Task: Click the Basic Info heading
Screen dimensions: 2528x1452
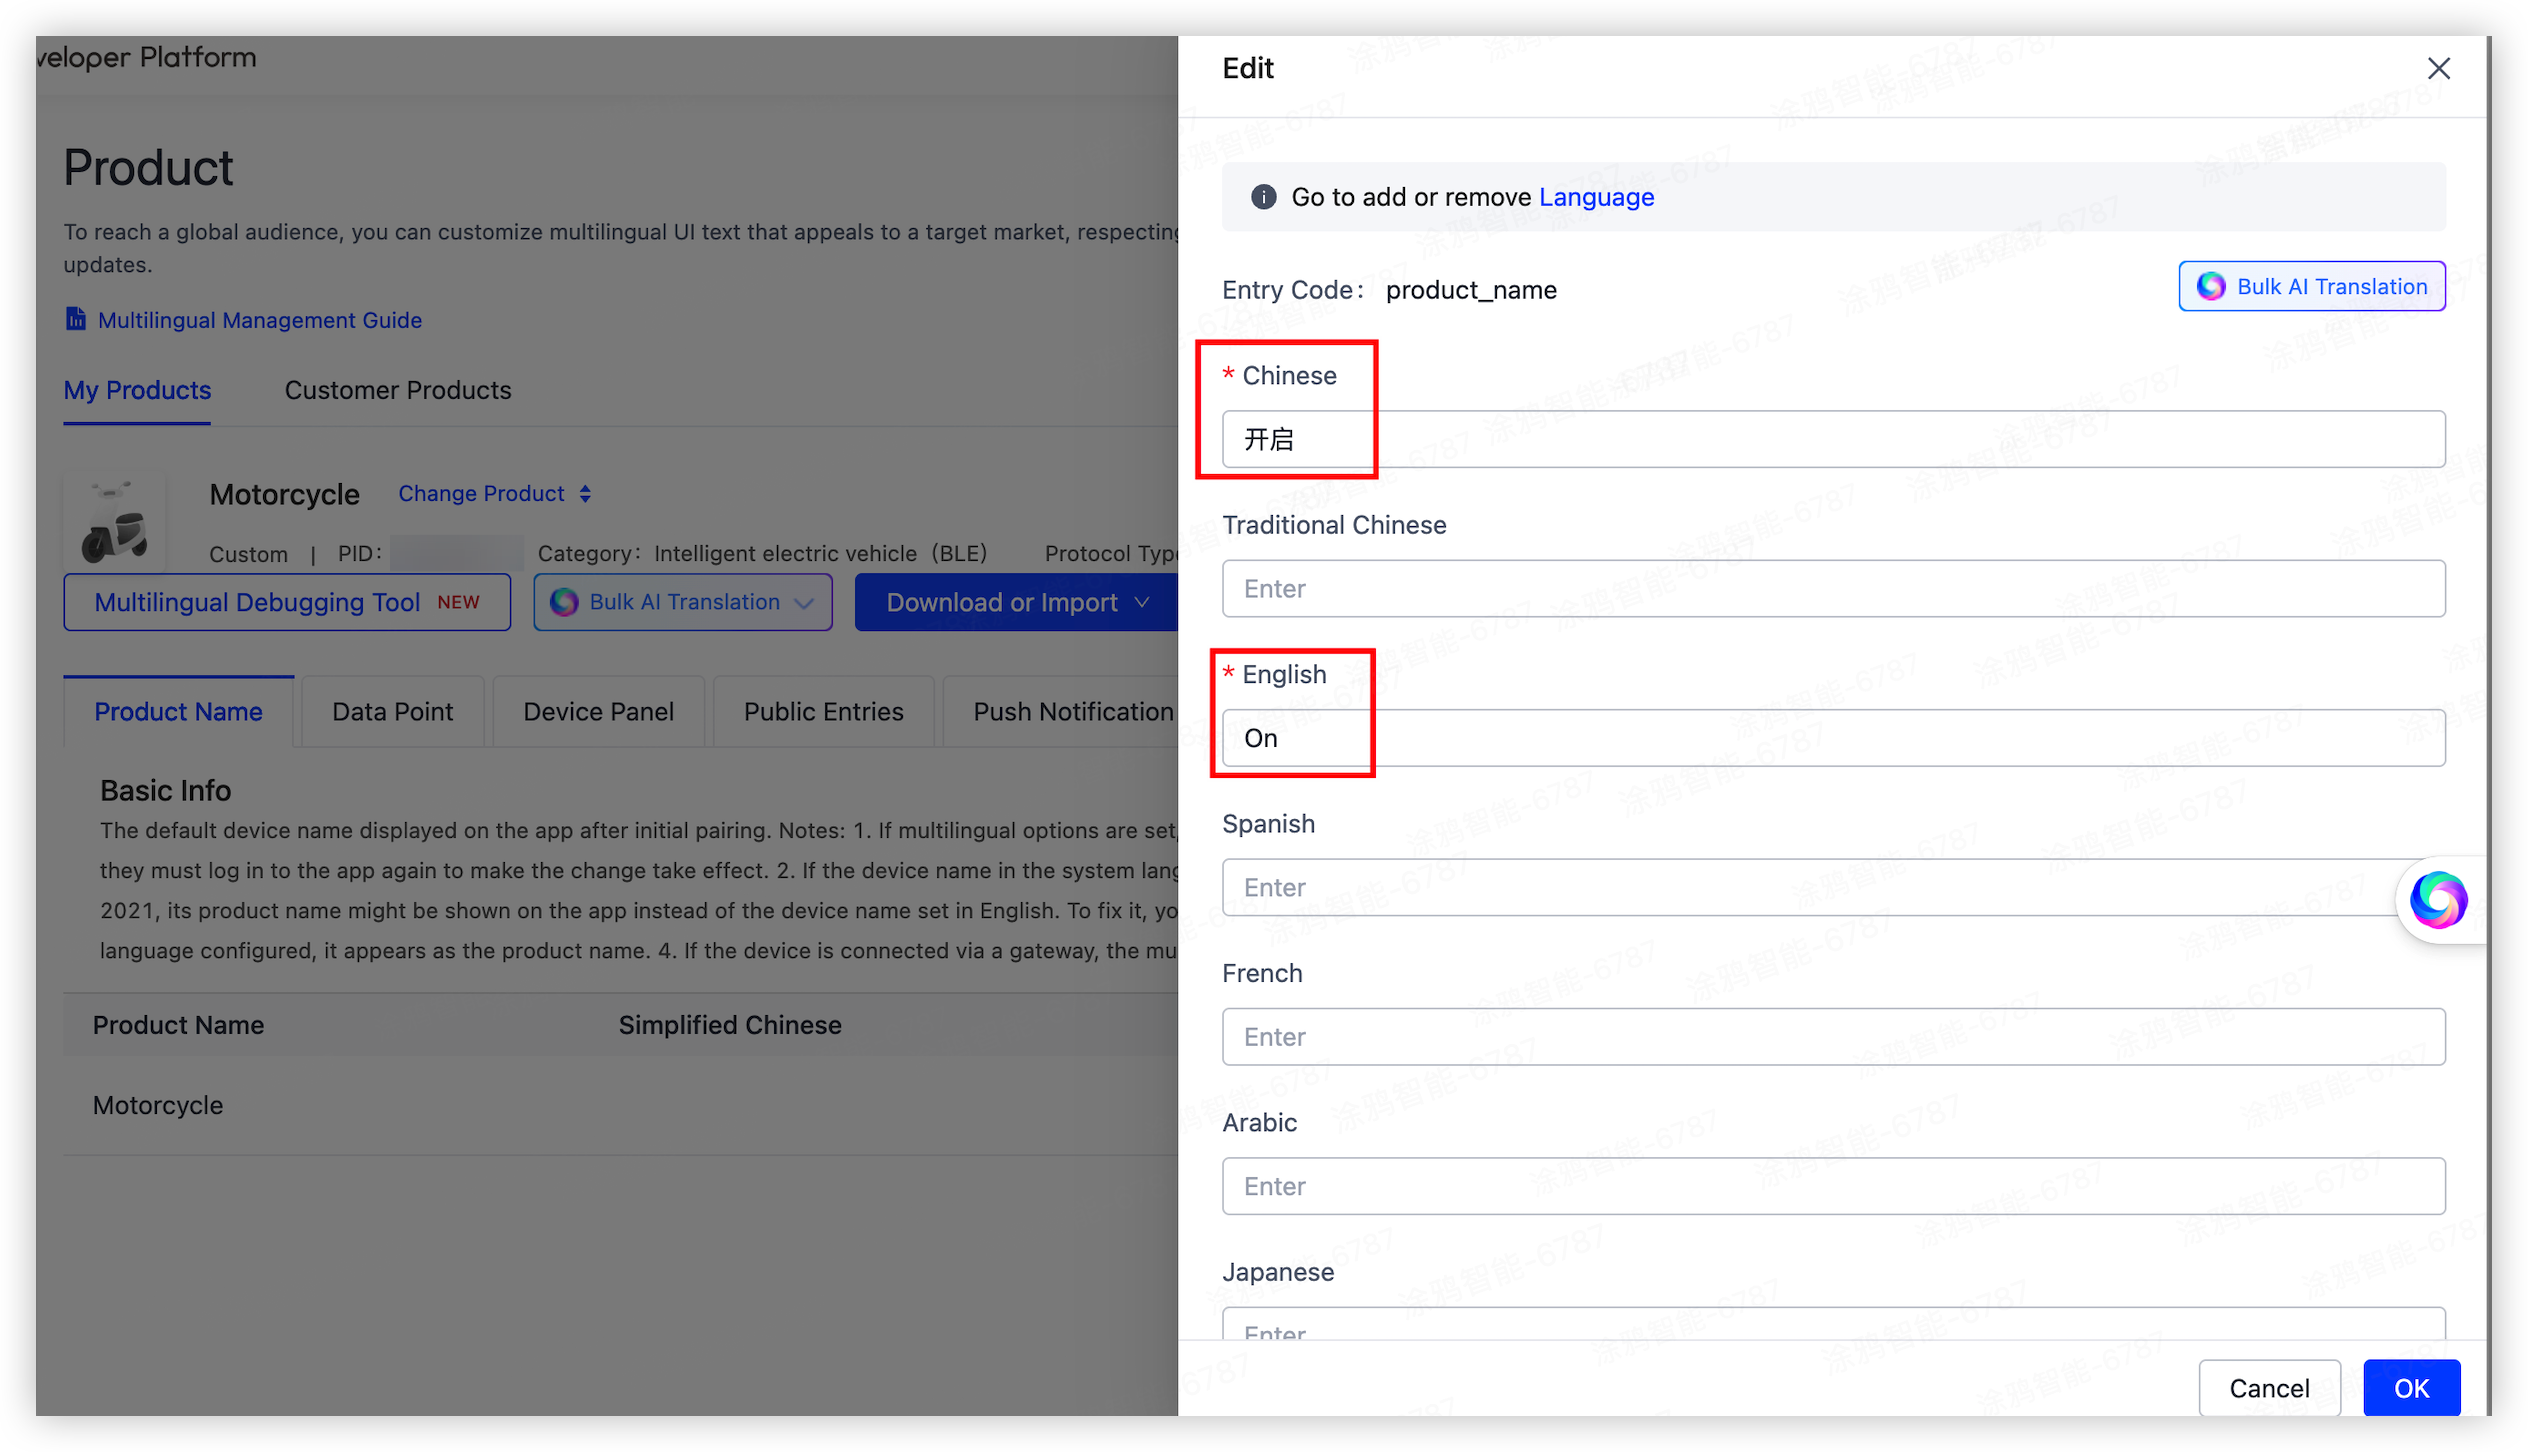Action: [x=165, y=790]
